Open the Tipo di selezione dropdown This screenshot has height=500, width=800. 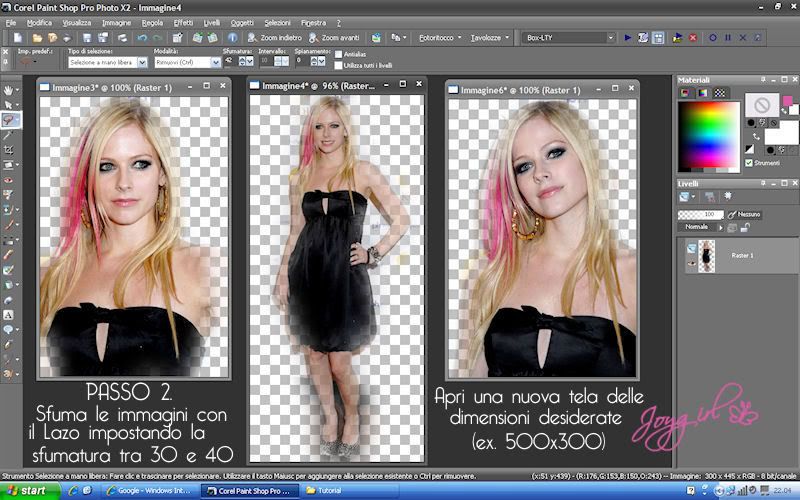click(x=142, y=62)
